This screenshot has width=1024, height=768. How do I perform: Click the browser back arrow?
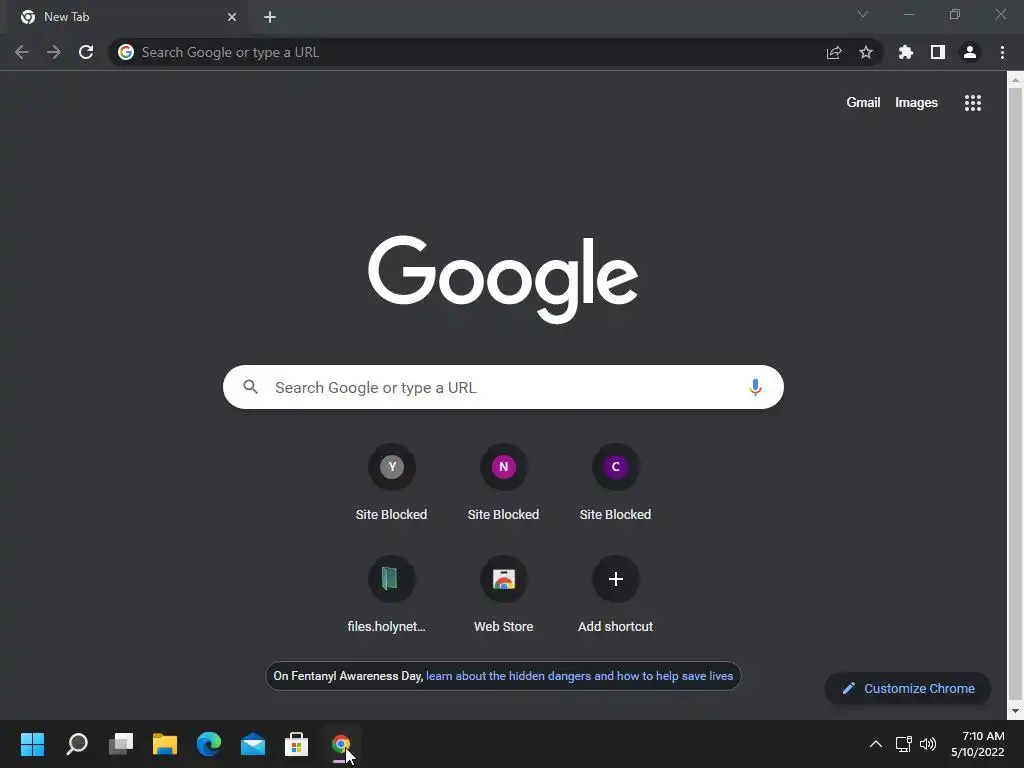(22, 52)
